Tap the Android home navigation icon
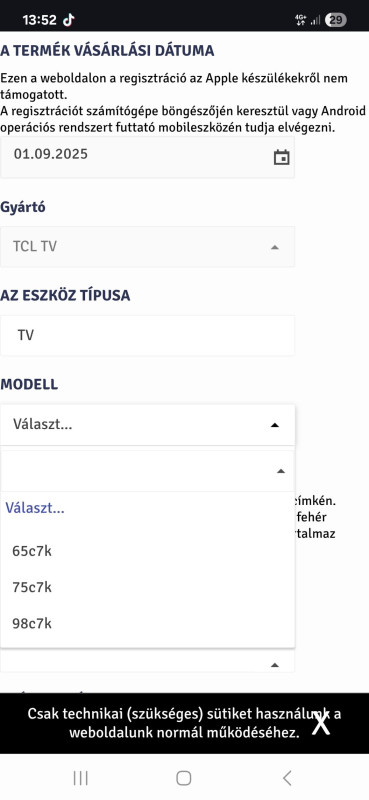Image resolution: width=369 pixels, height=800 pixels. [184, 778]
